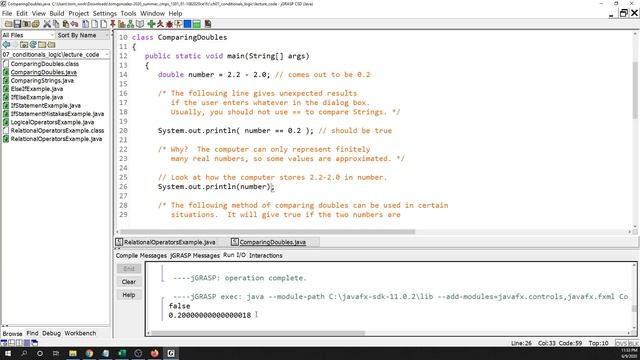Click the editor horizontal scrollbar
This screenshot has width=640, height=360.
pos(267,232)
